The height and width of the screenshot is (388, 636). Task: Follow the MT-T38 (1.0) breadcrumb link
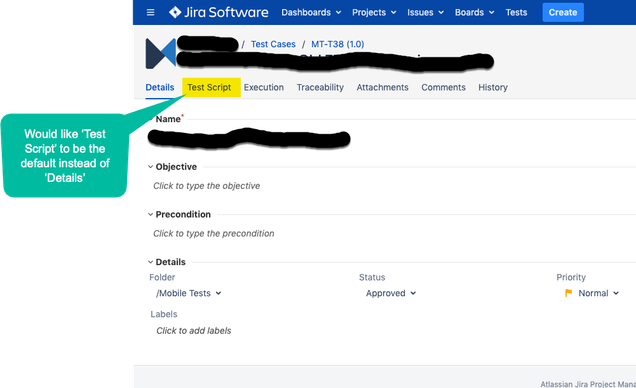(337, 44)
